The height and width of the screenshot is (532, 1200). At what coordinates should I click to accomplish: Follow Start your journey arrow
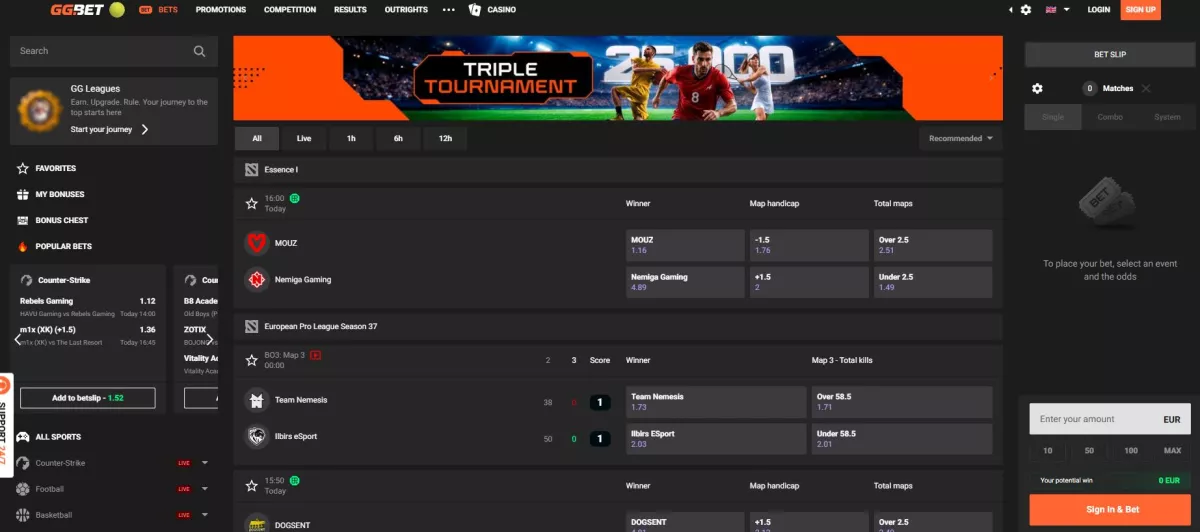click(x=145, y=129)
